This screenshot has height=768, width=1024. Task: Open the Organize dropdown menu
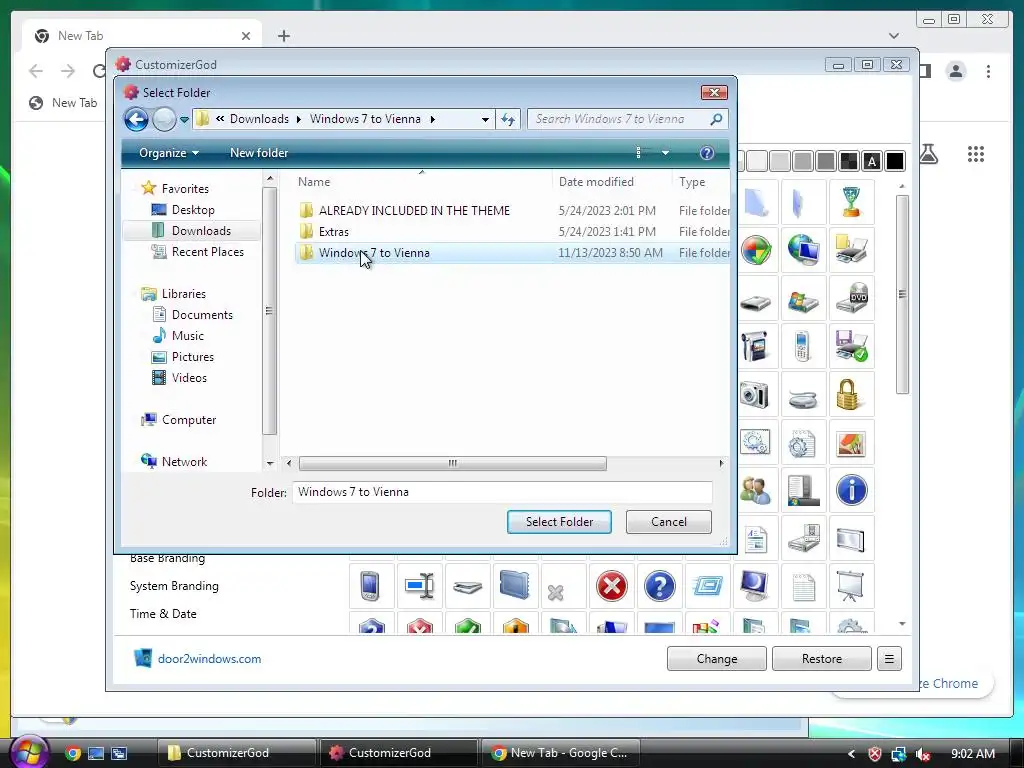(x=168, y=153)
